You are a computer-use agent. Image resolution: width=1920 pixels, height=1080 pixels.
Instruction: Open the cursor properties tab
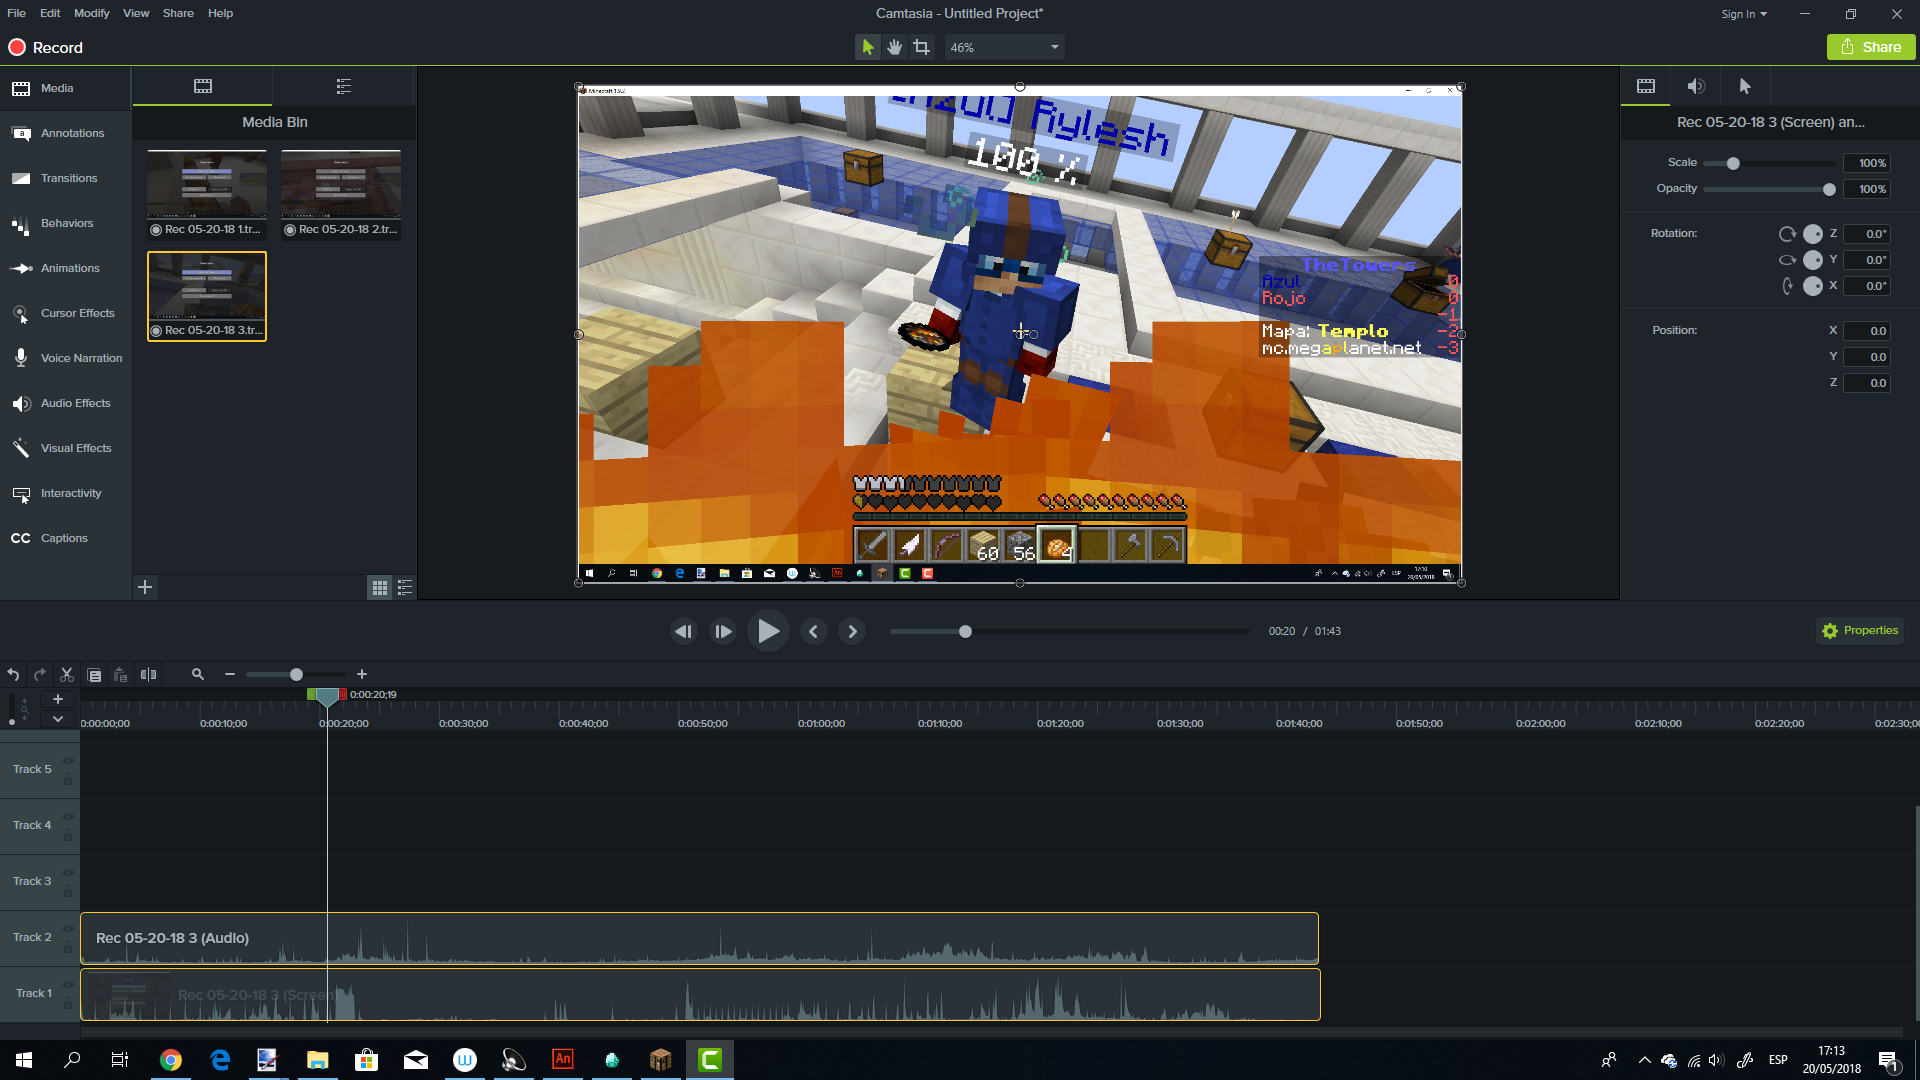[1745, 86]
